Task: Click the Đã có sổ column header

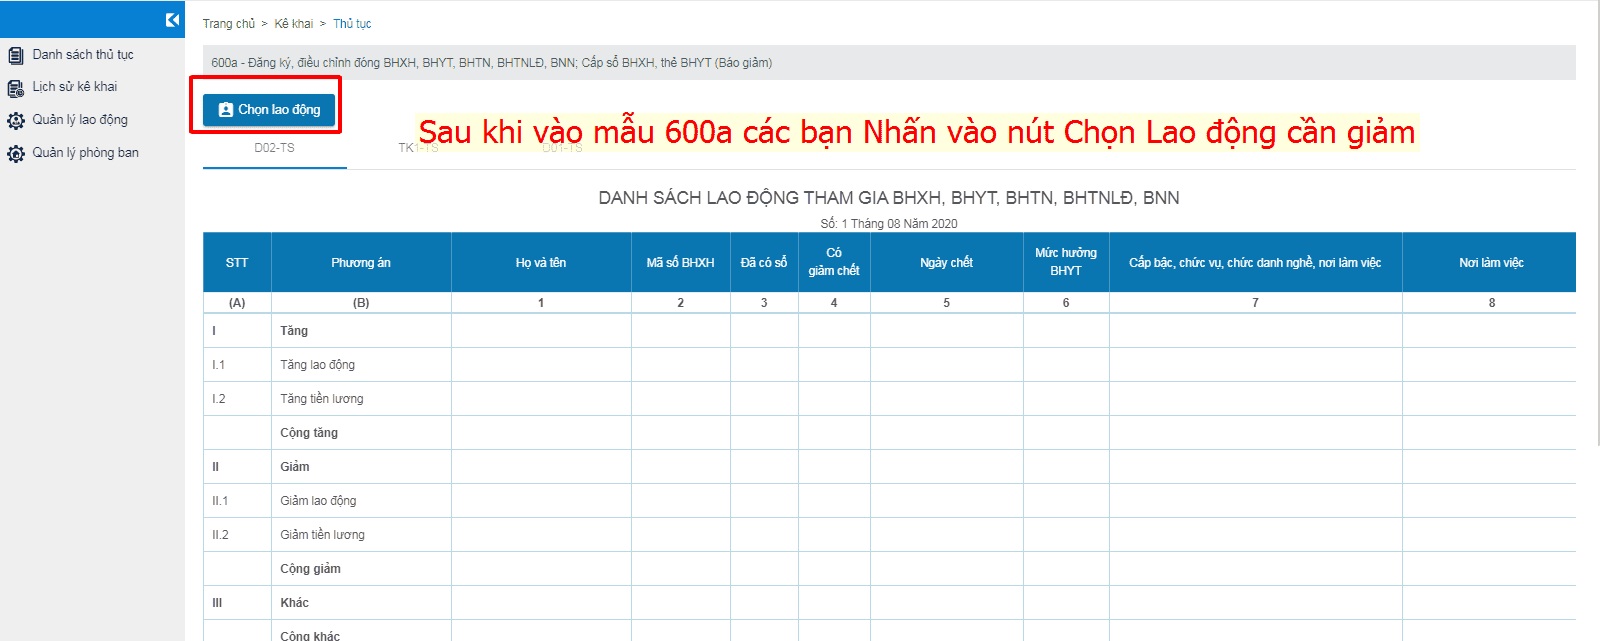Action: click(x=764, y=263)
